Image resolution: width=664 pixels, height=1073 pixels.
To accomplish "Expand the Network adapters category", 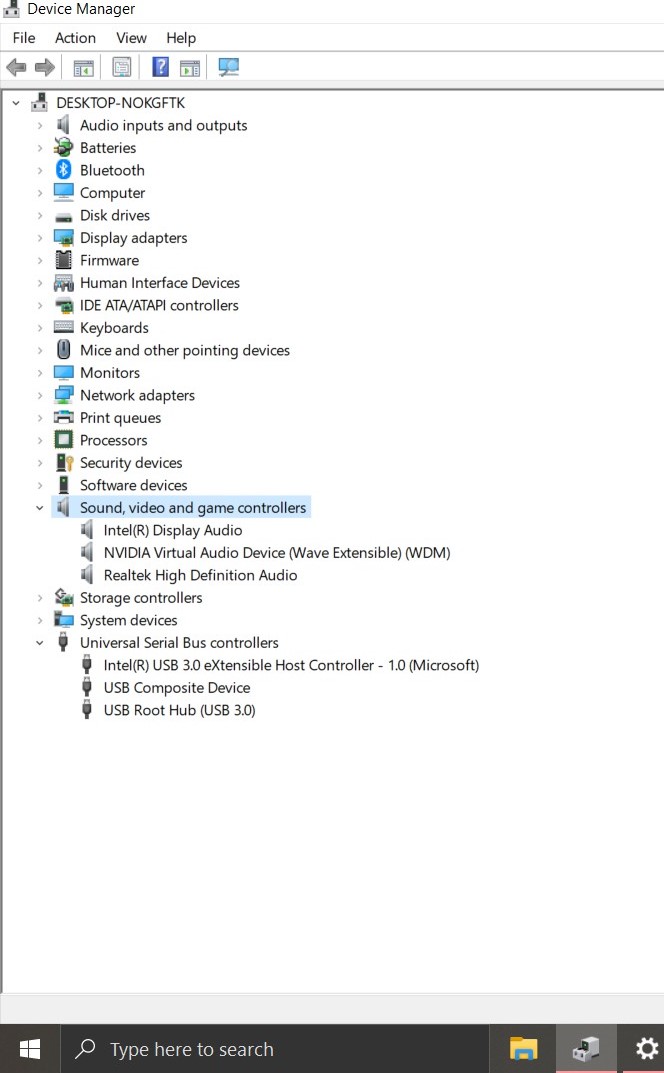I will (40, 396).
